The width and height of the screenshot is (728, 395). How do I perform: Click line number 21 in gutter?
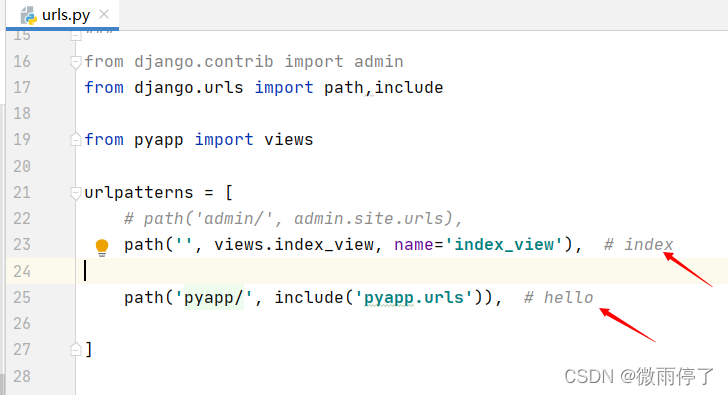coord(22,192)
